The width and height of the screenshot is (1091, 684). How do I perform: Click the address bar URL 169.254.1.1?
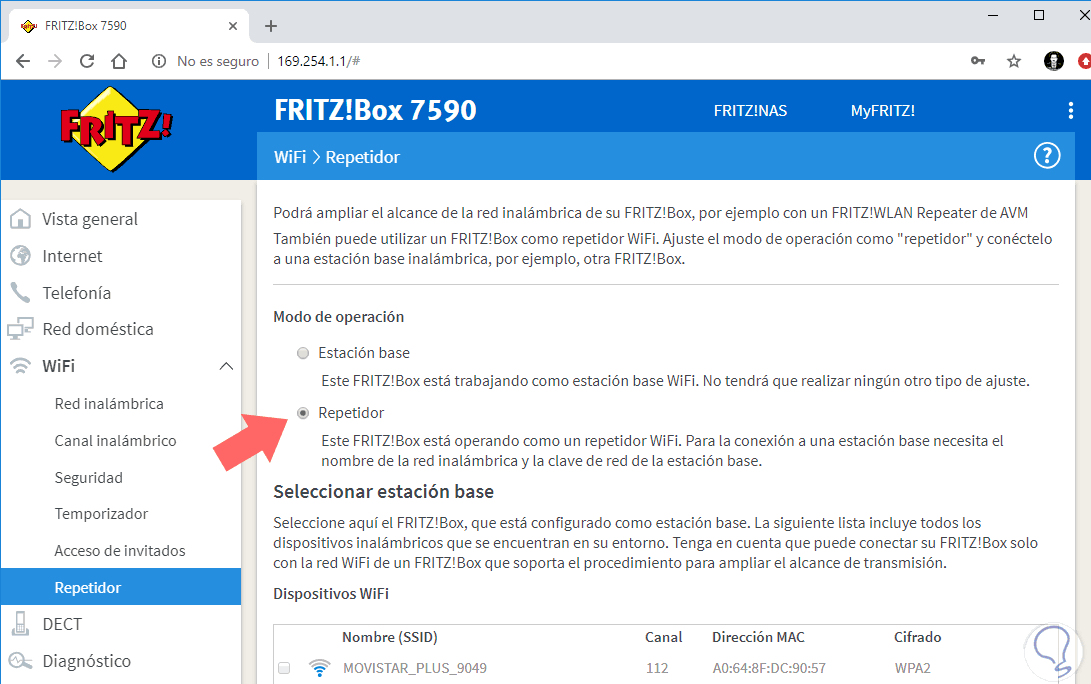tap(319, 61)
